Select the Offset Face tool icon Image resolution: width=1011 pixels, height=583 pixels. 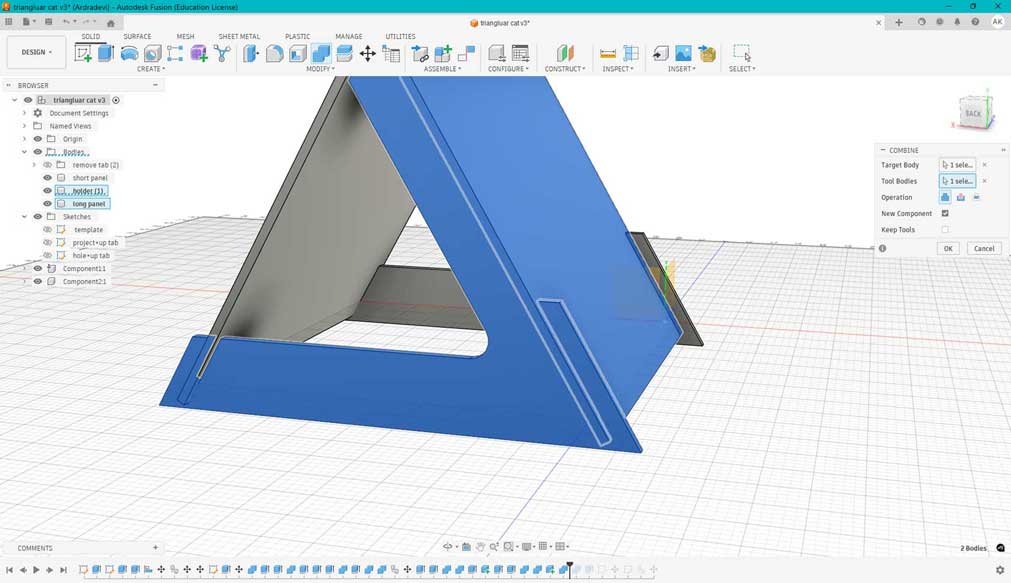[x=344, y=53]
